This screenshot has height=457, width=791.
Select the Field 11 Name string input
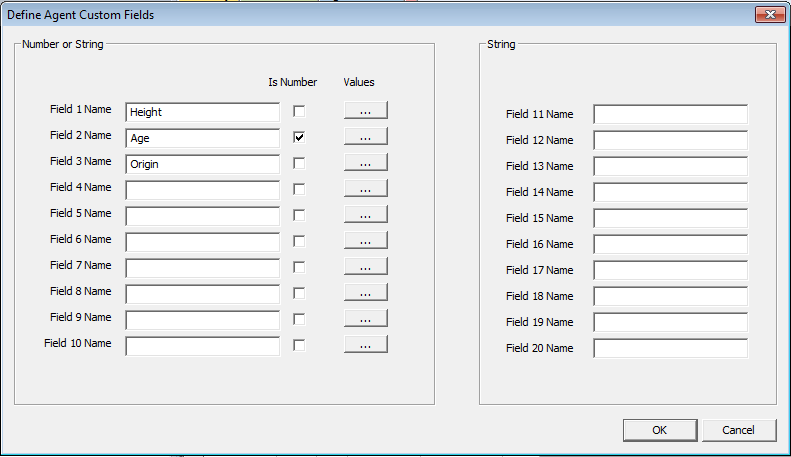point(670,115)
